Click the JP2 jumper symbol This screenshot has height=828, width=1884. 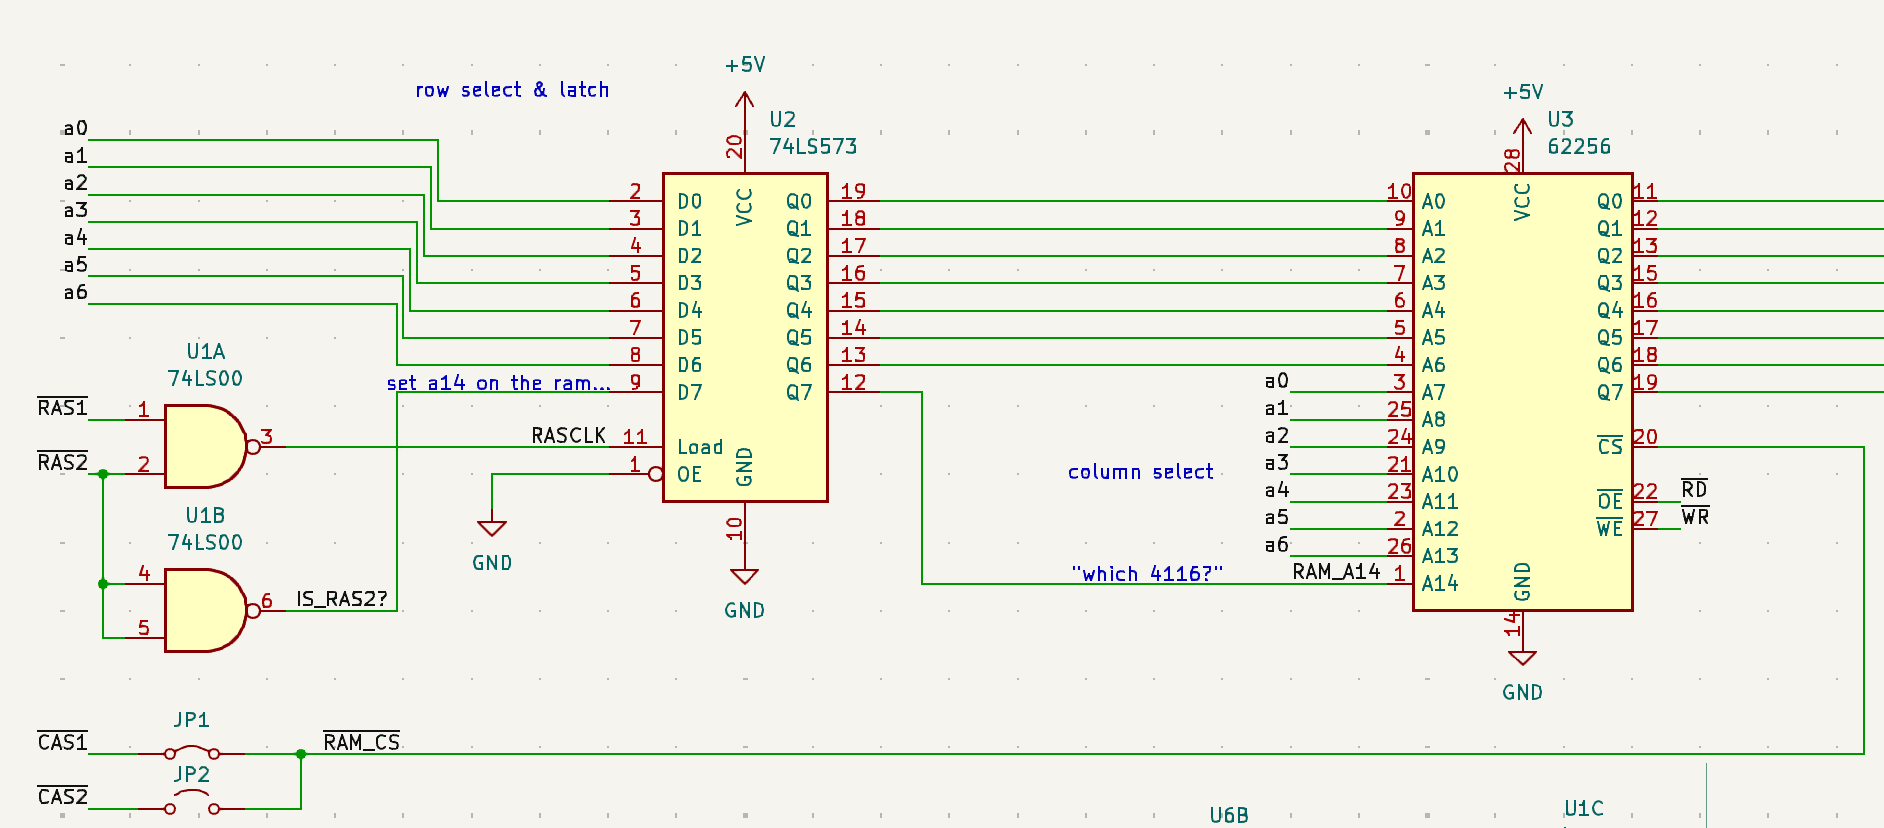(191, 805)
